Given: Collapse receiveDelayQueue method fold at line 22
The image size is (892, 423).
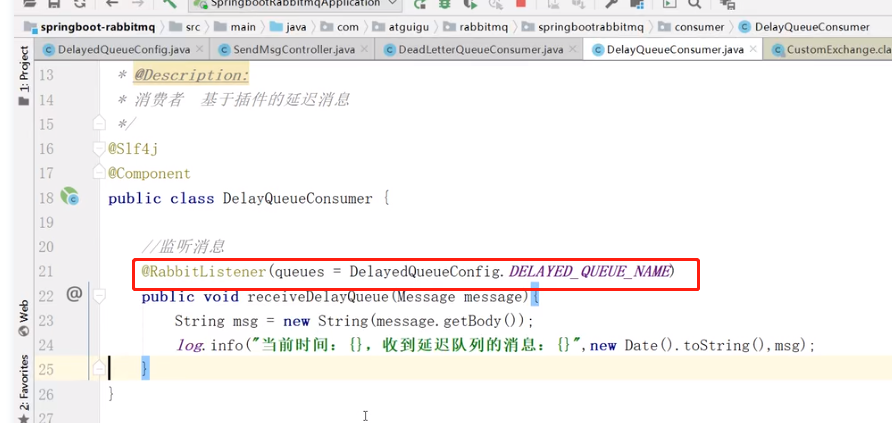Looking at the screenshot, I should [x=100, y=296].
